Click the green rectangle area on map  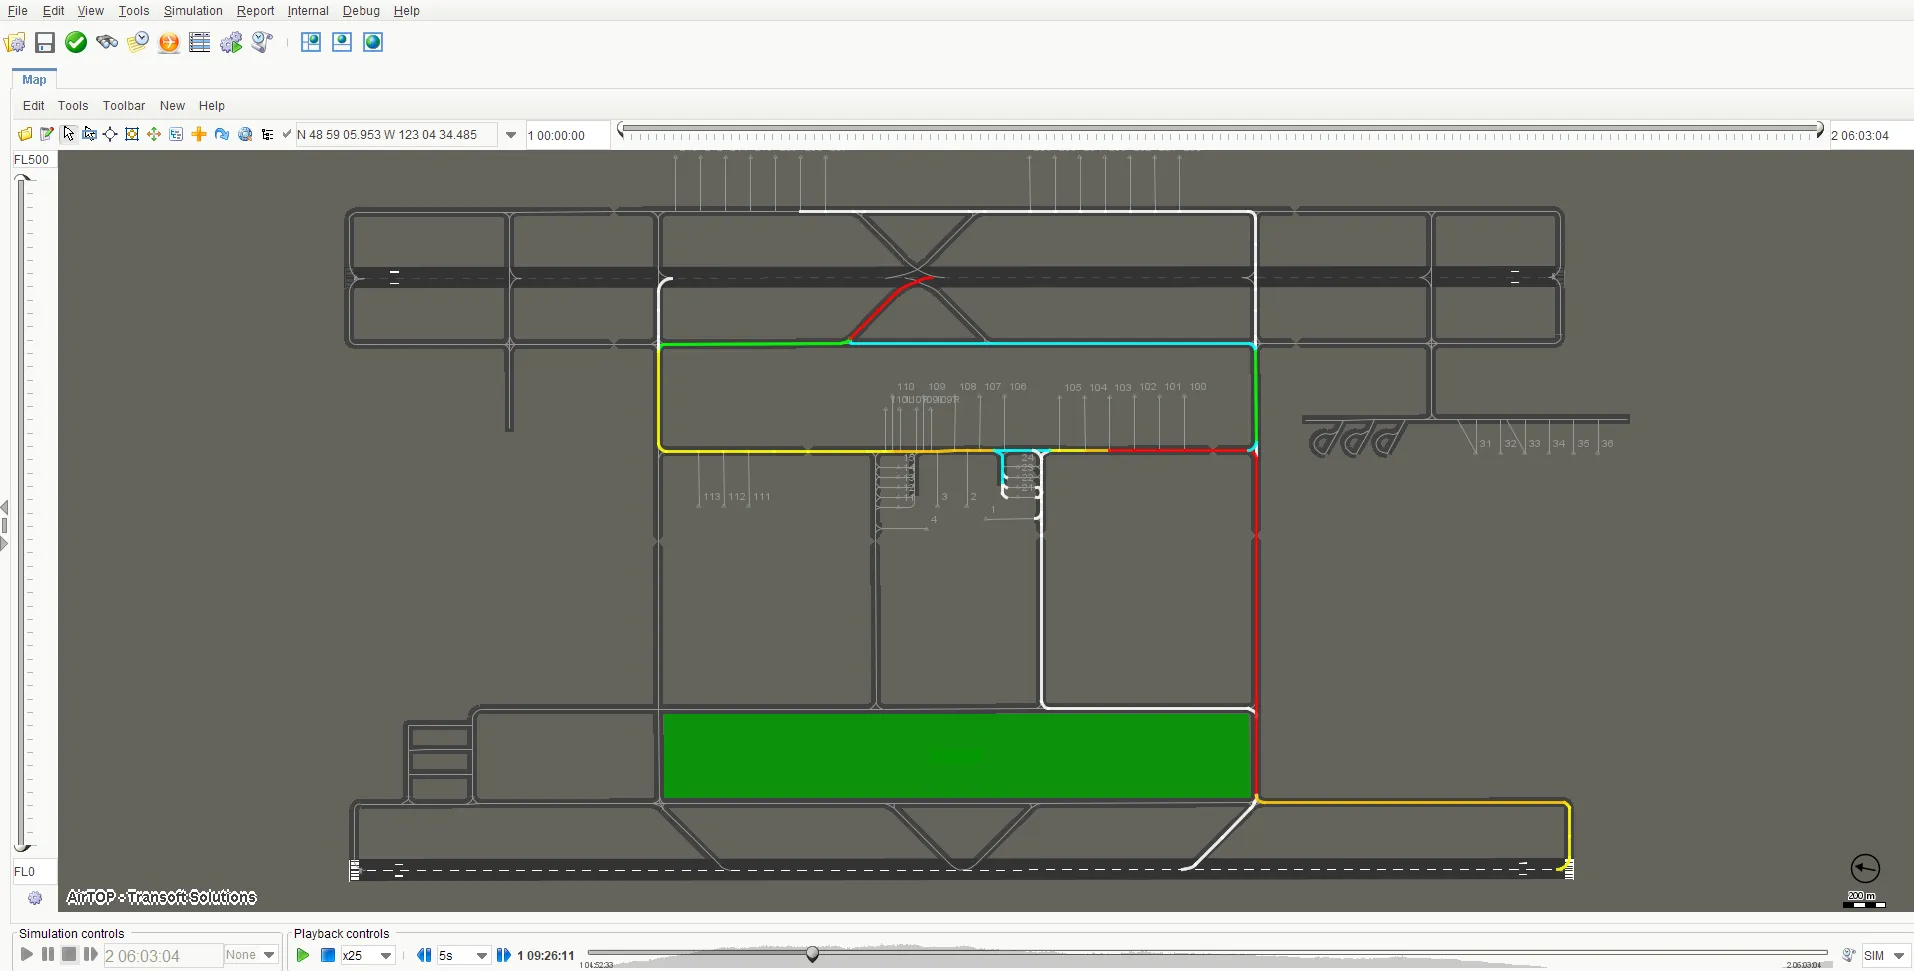pyautogui.click(x=957, y=756)
